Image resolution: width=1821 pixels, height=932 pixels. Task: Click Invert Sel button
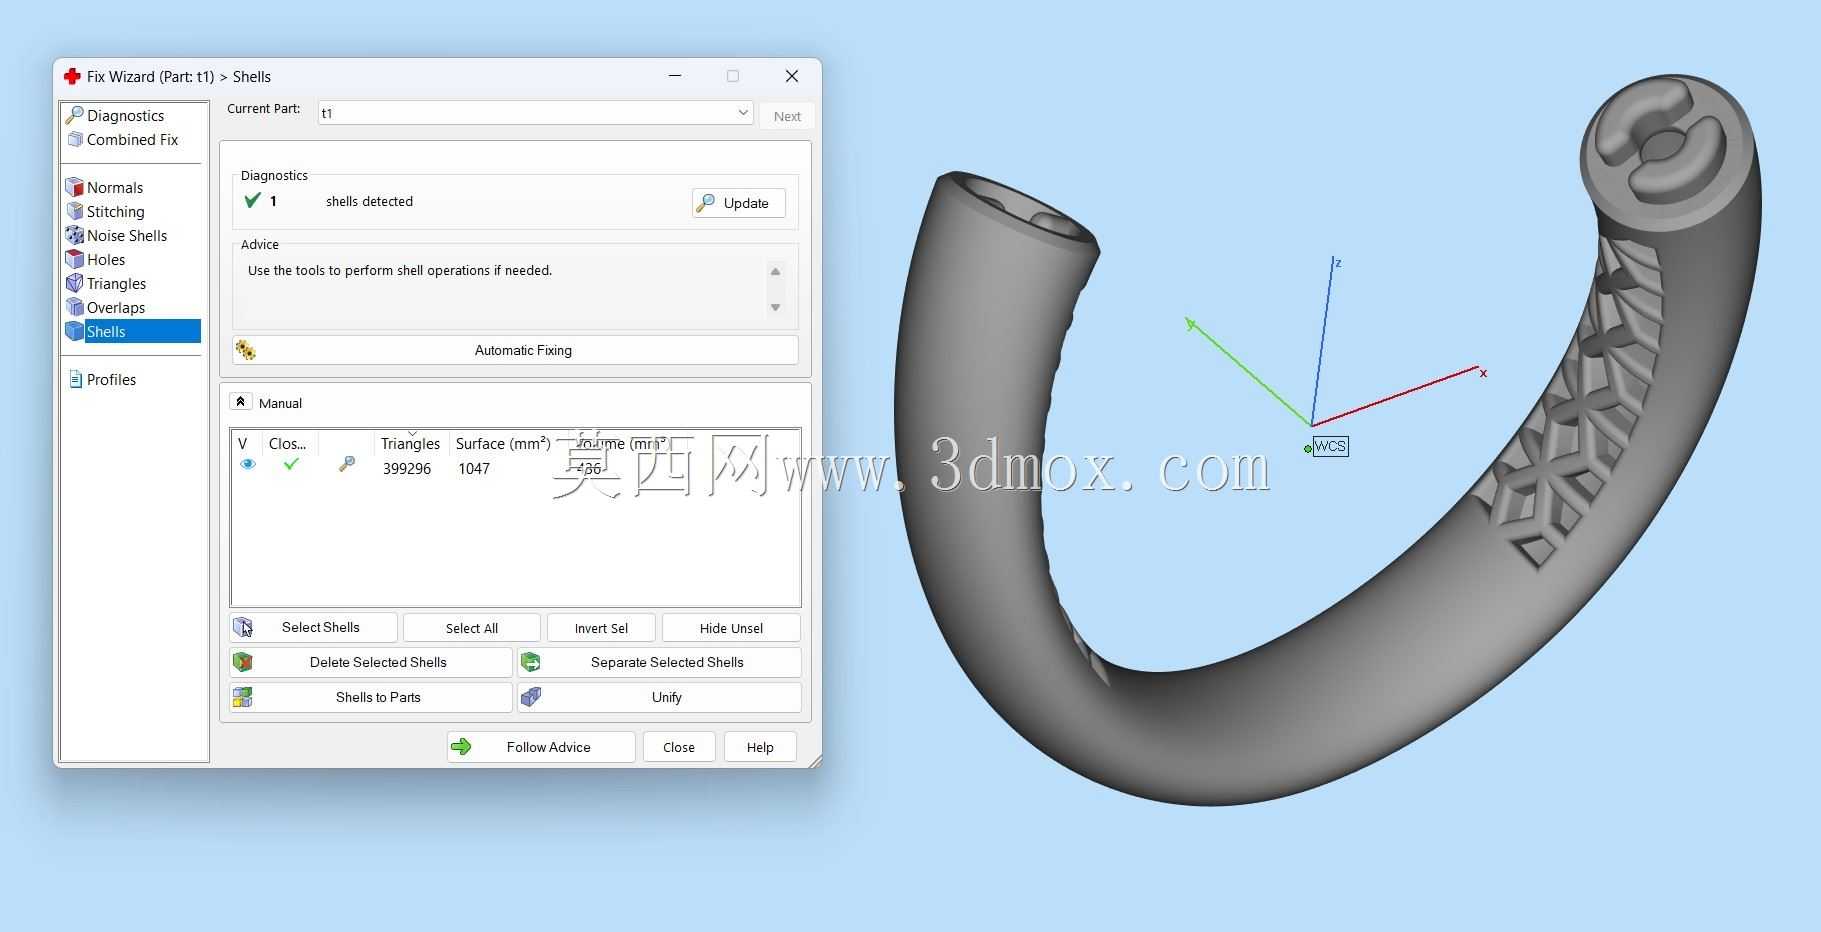click(x=601, y=628)
